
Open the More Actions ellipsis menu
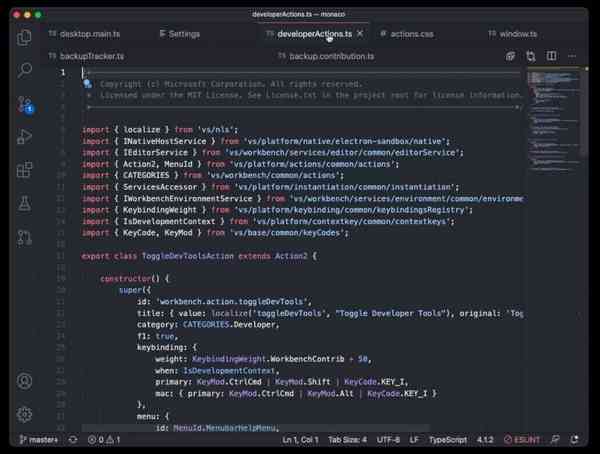tap(572, 56)
